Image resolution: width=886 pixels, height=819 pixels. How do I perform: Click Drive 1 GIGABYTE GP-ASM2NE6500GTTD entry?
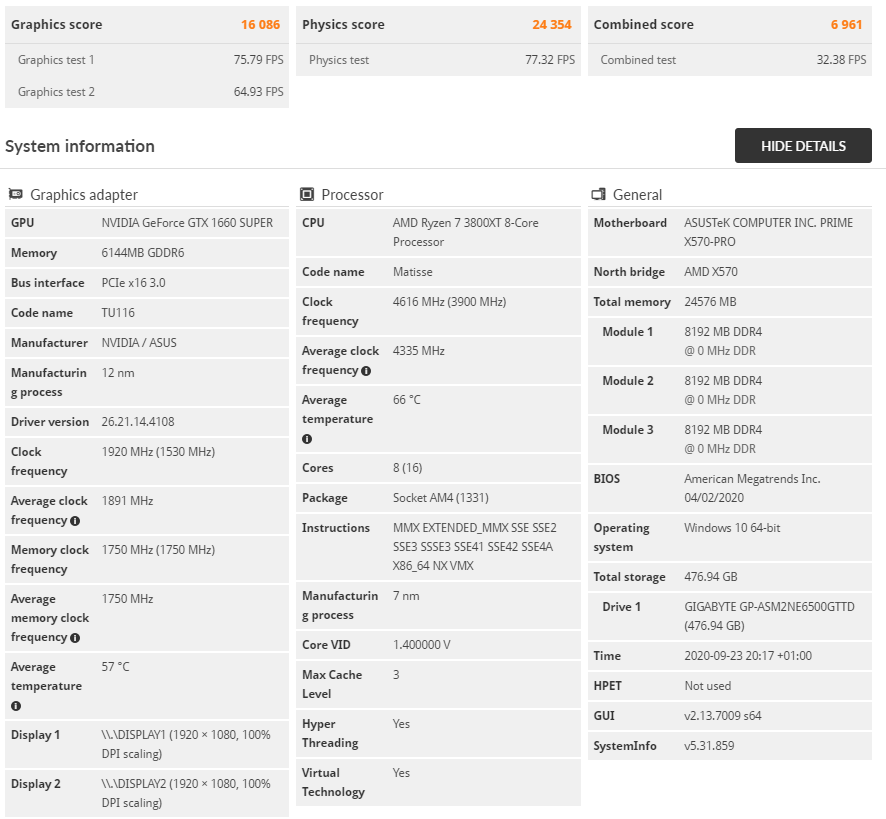click(x=729, y=616)
